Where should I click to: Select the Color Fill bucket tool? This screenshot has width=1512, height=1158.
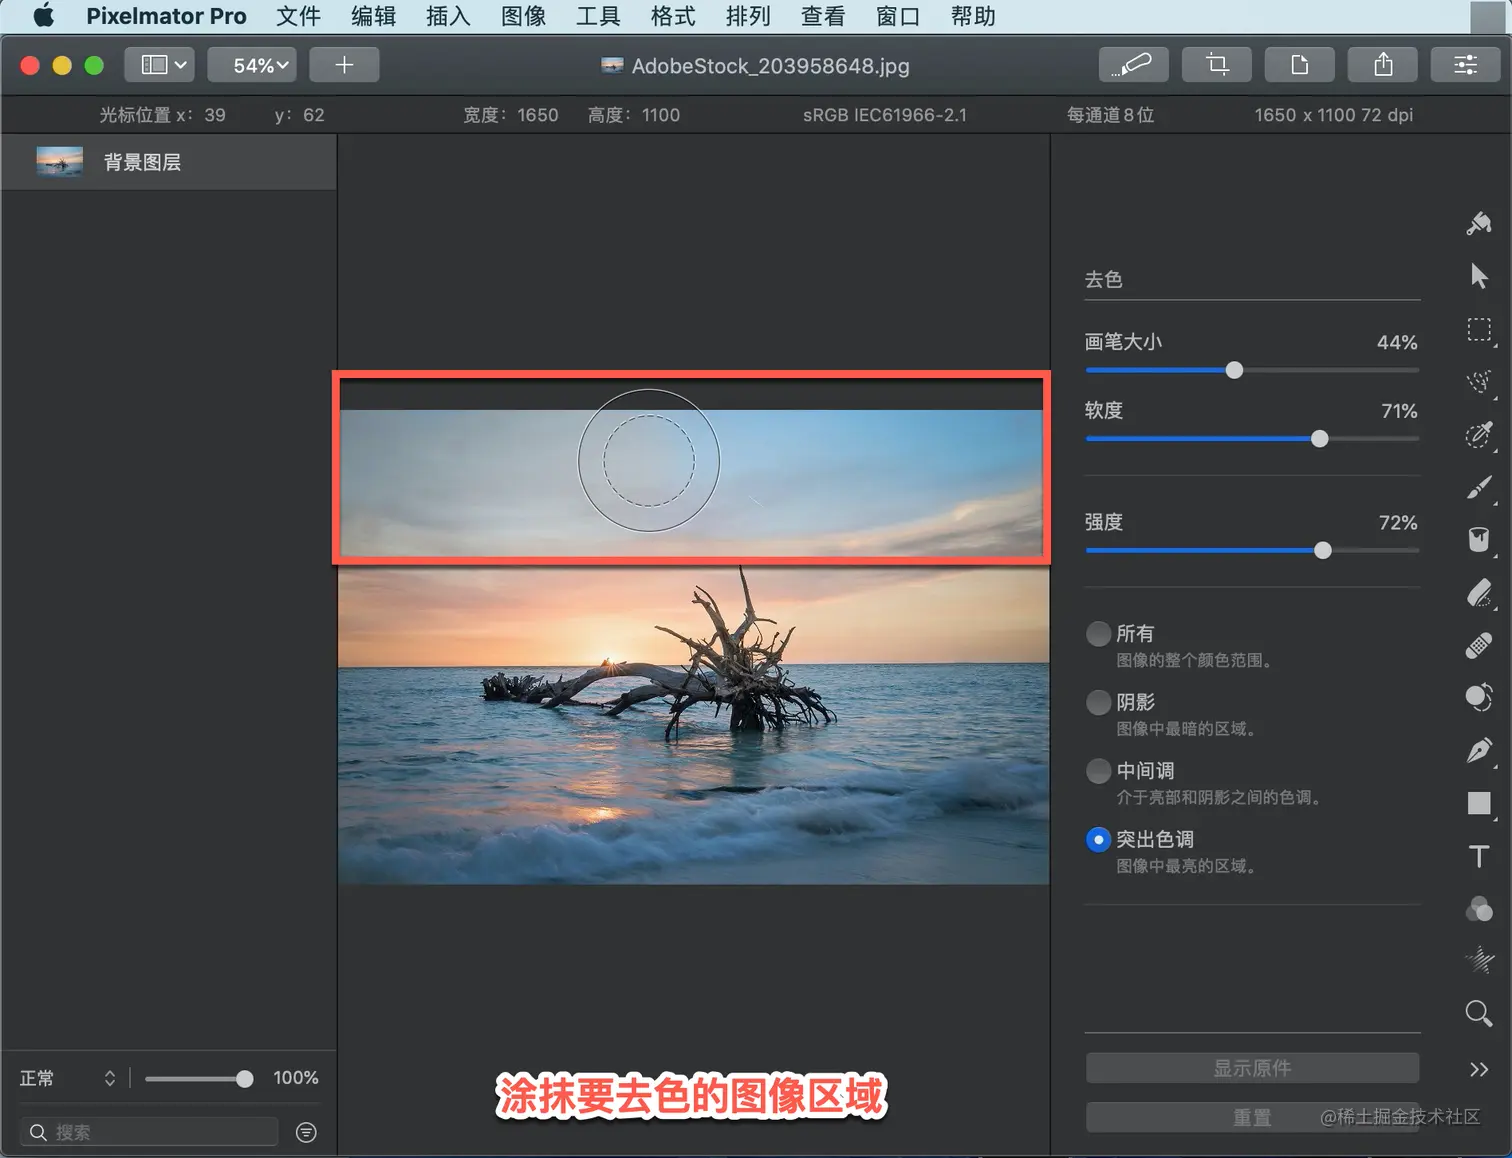[1479, 540]
